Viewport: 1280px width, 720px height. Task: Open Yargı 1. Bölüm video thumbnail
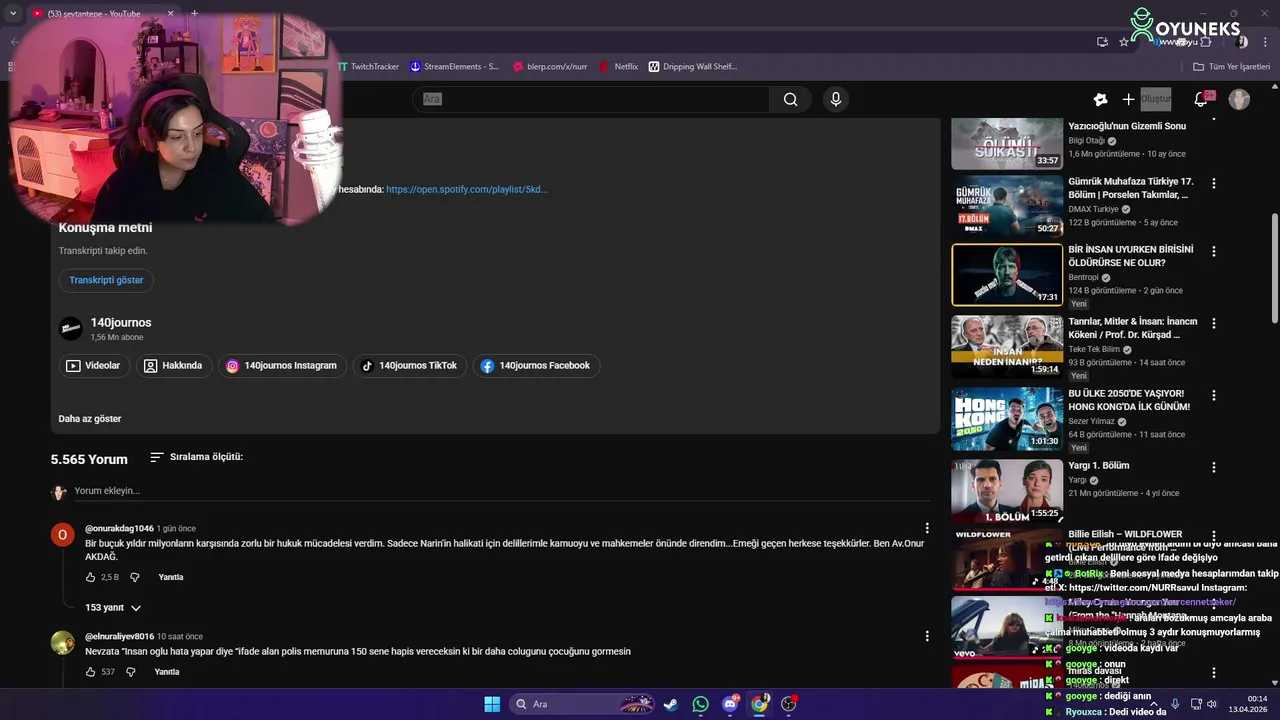1007,490
